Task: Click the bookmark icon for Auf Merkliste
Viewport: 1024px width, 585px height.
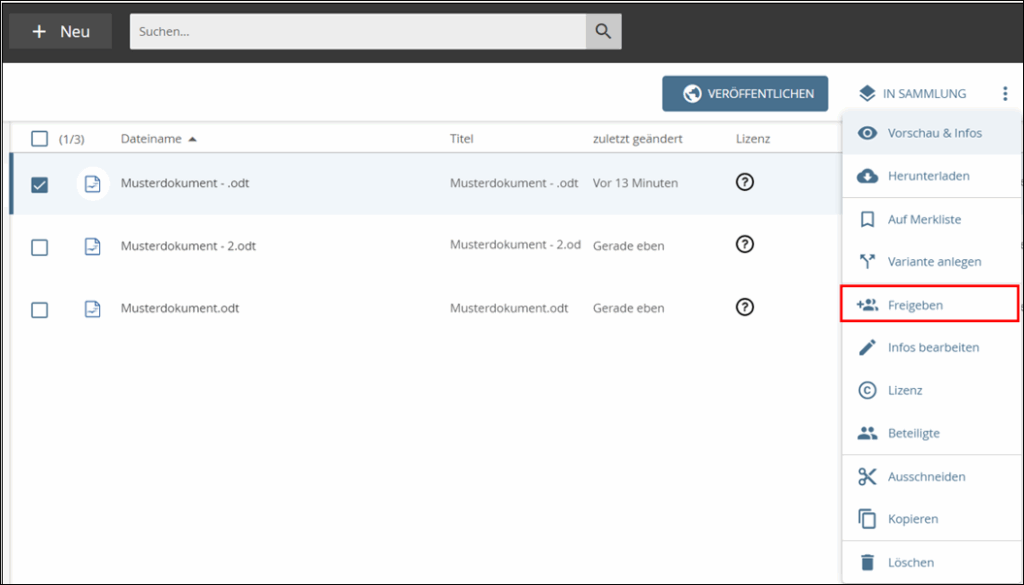Action: point(867,219)
